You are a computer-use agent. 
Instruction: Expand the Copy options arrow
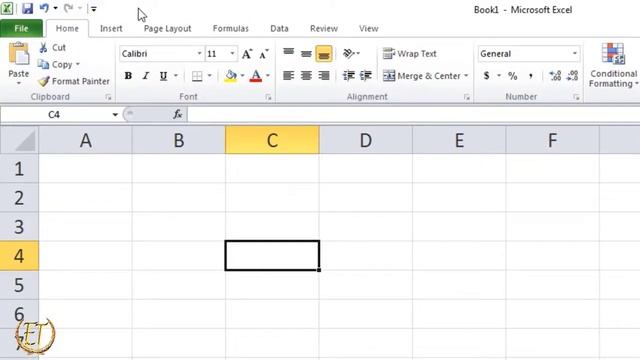pyautogui.click(x=78, y=64)
